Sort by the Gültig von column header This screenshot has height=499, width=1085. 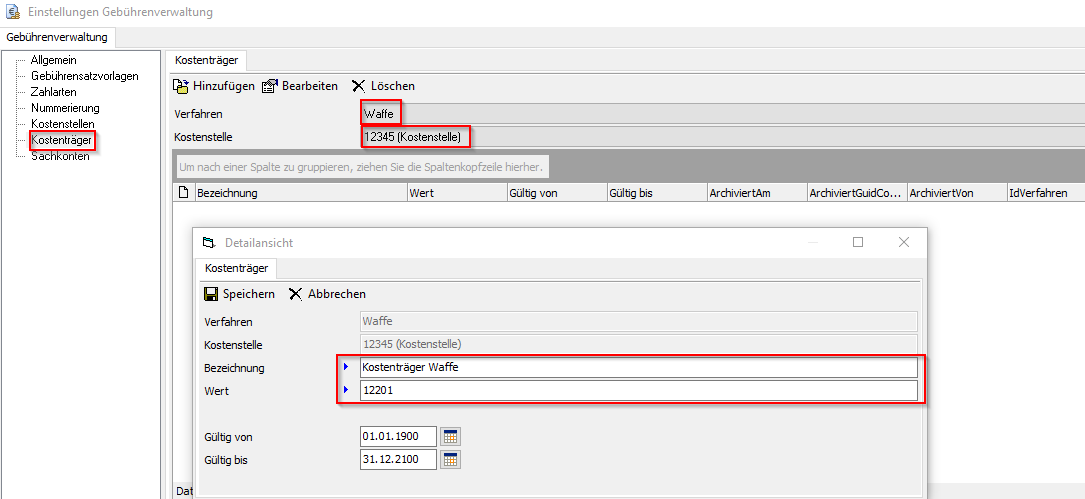coord(556,193)
